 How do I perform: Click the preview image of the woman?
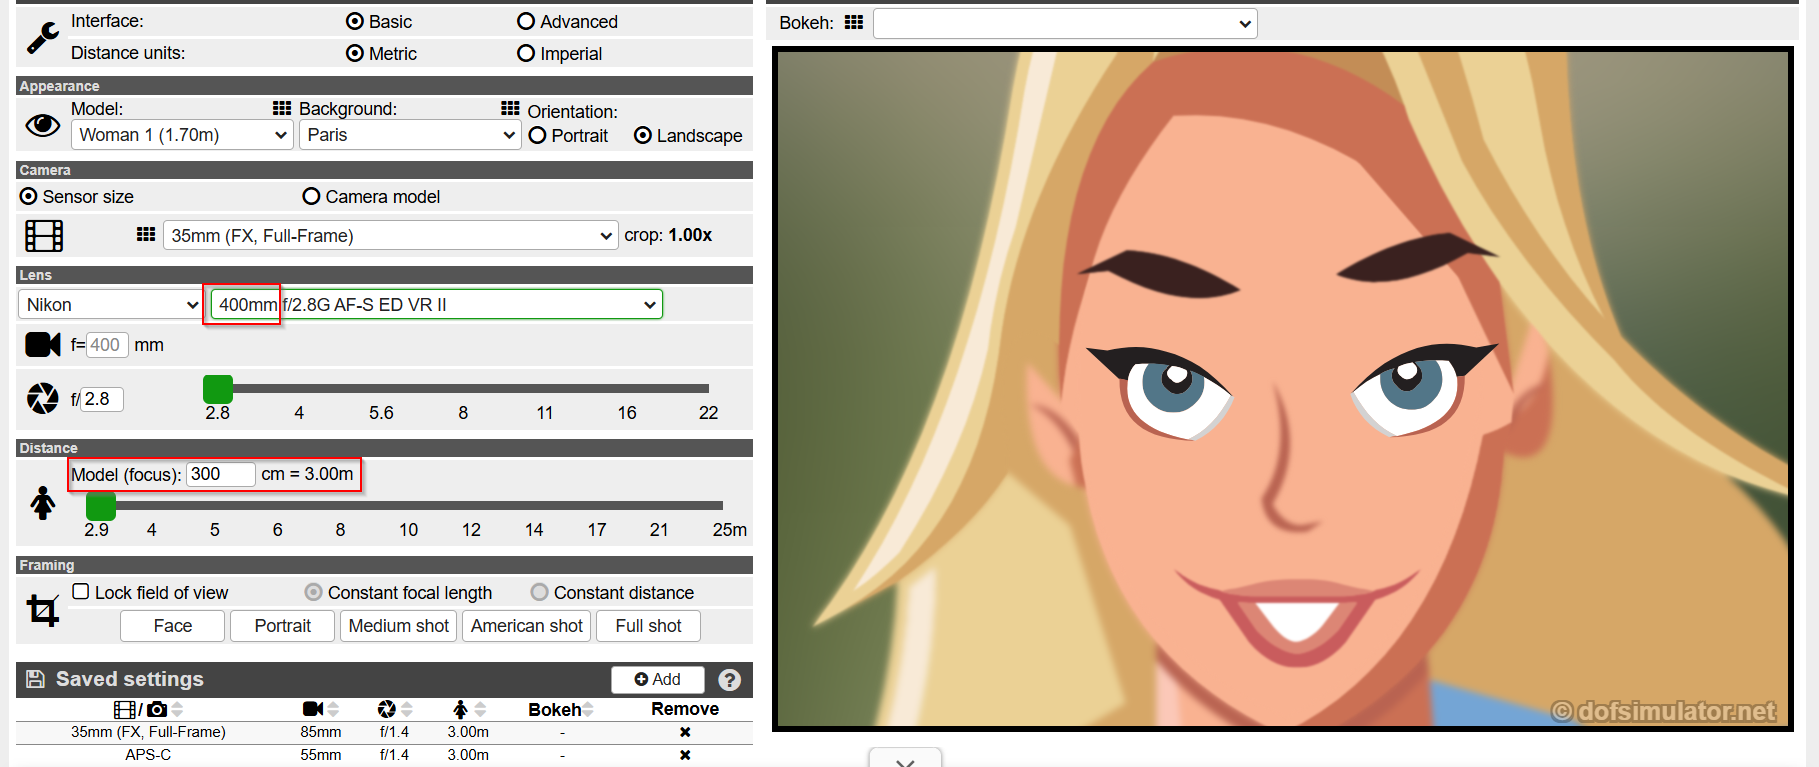(x=1283, y=389)
